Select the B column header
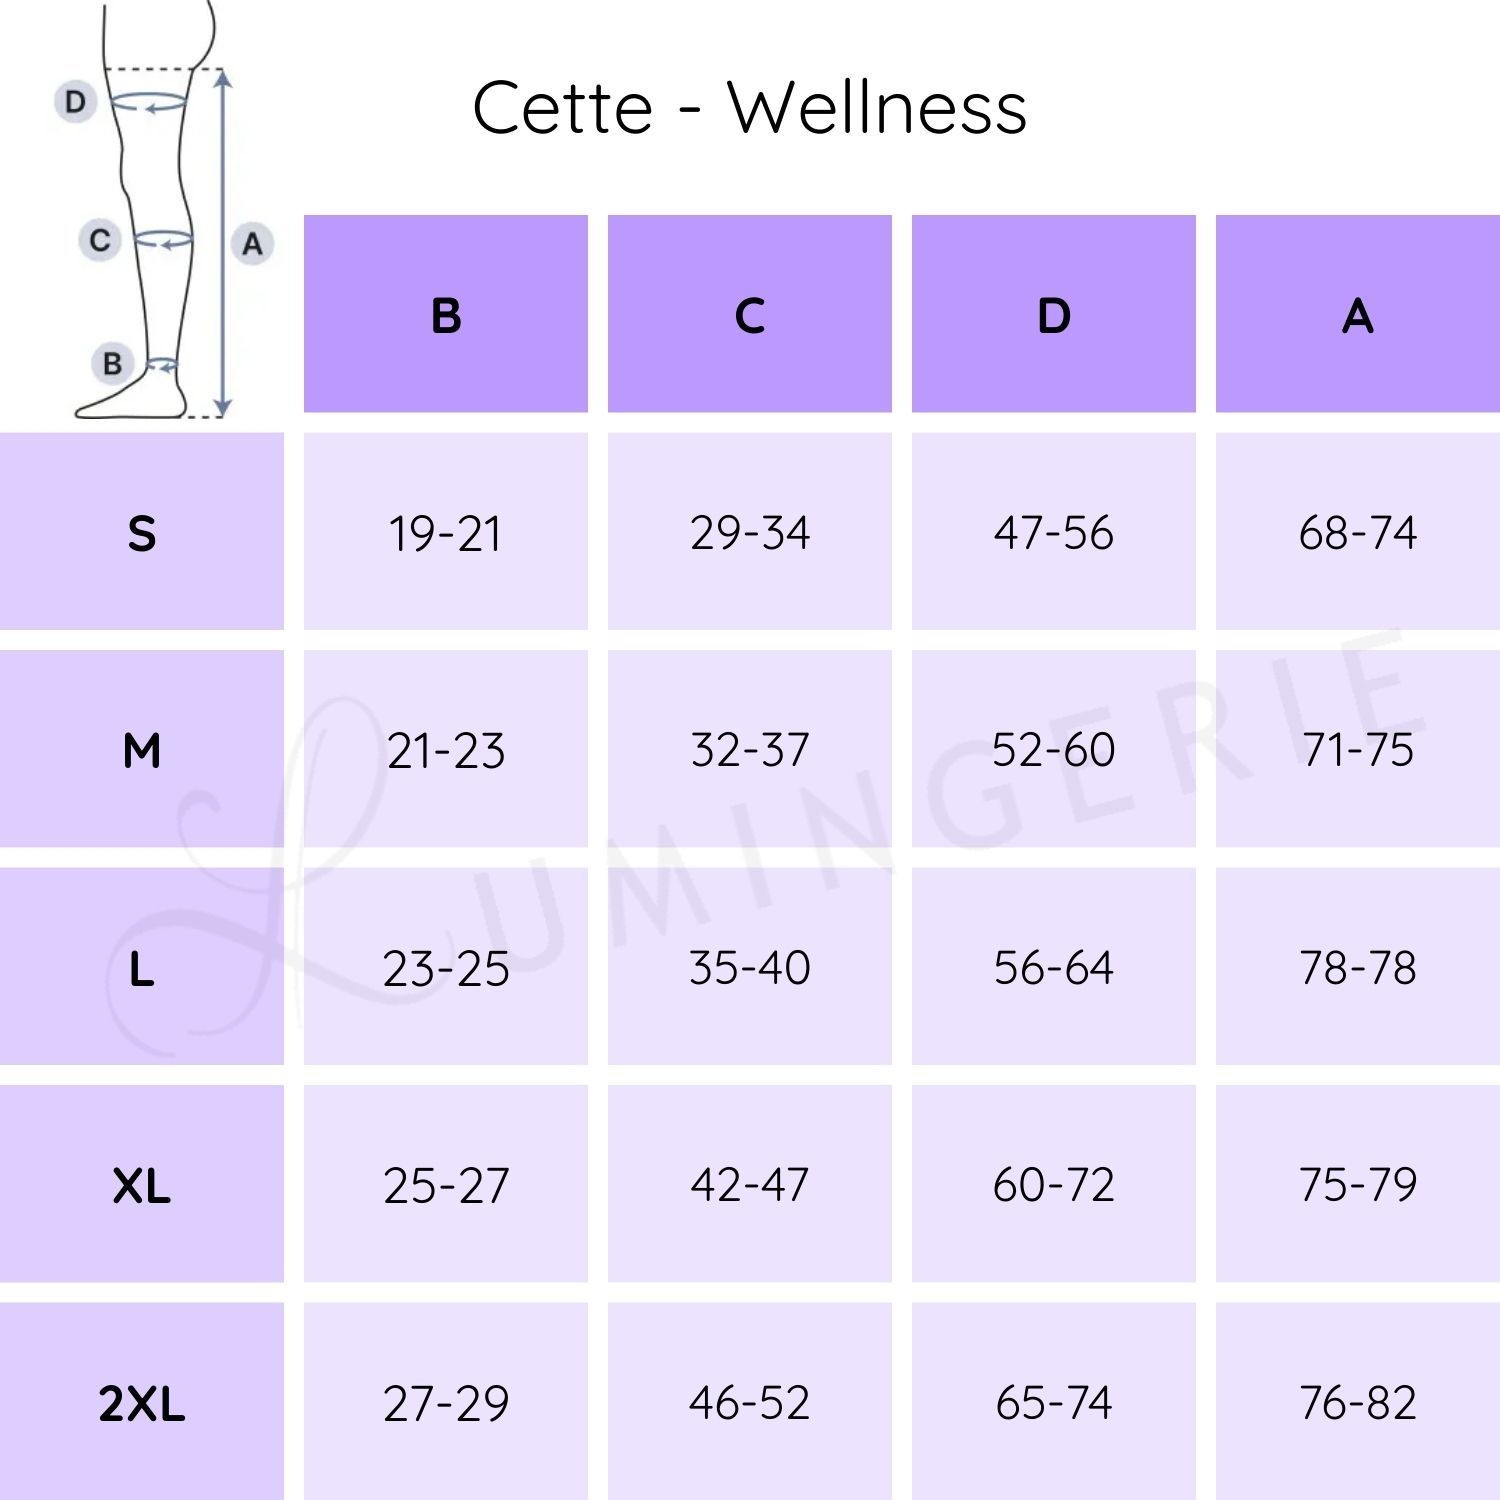This screenshot has height=1500, width=1500. click(446, 314)
